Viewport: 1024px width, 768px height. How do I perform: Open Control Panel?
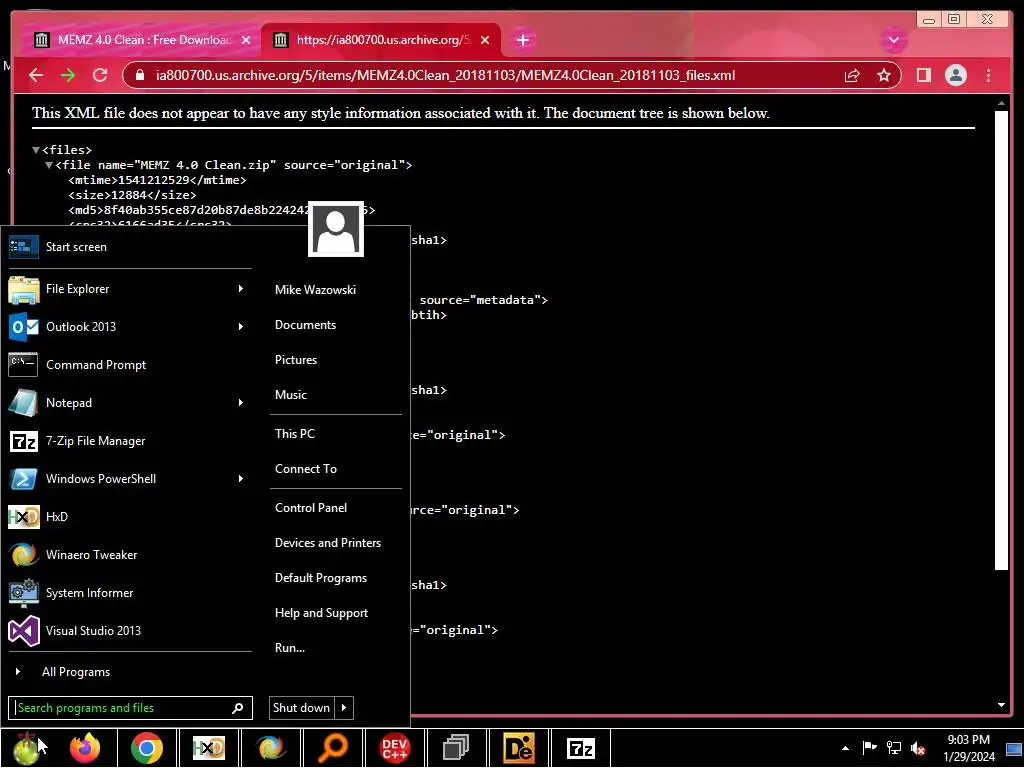point(311,507)
